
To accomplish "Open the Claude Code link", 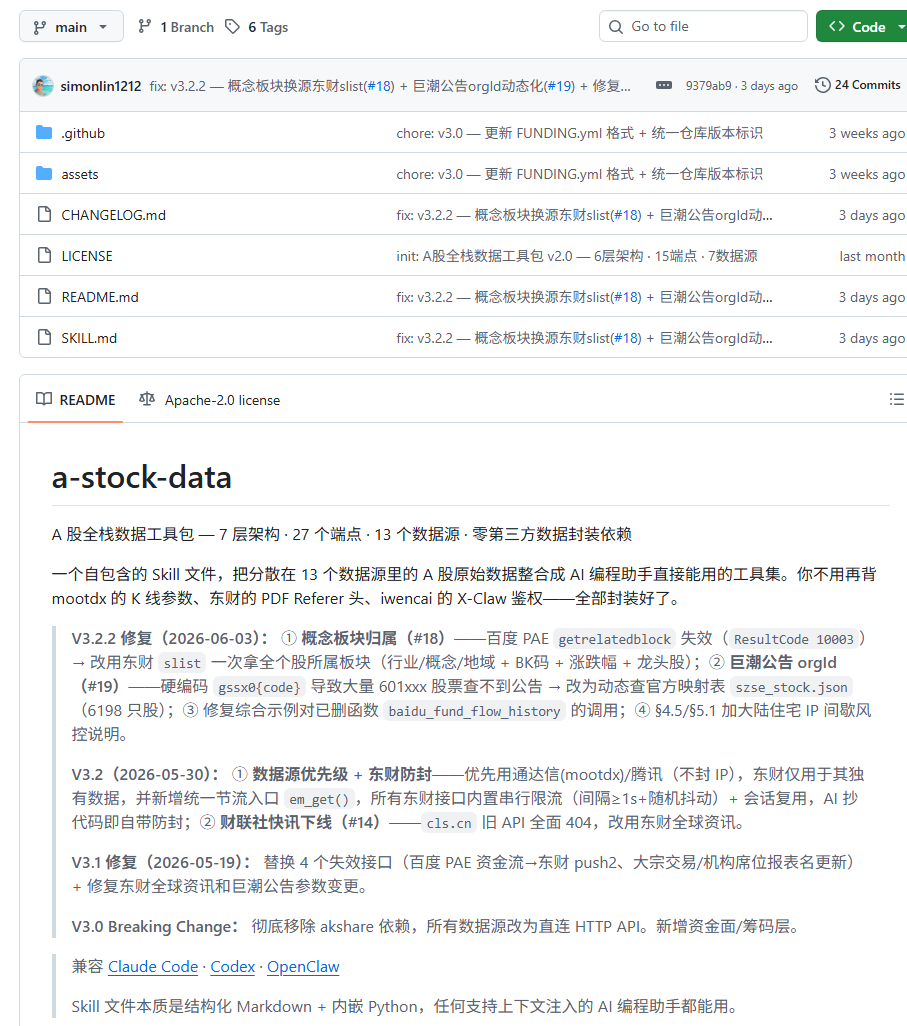I will point(153,966).
